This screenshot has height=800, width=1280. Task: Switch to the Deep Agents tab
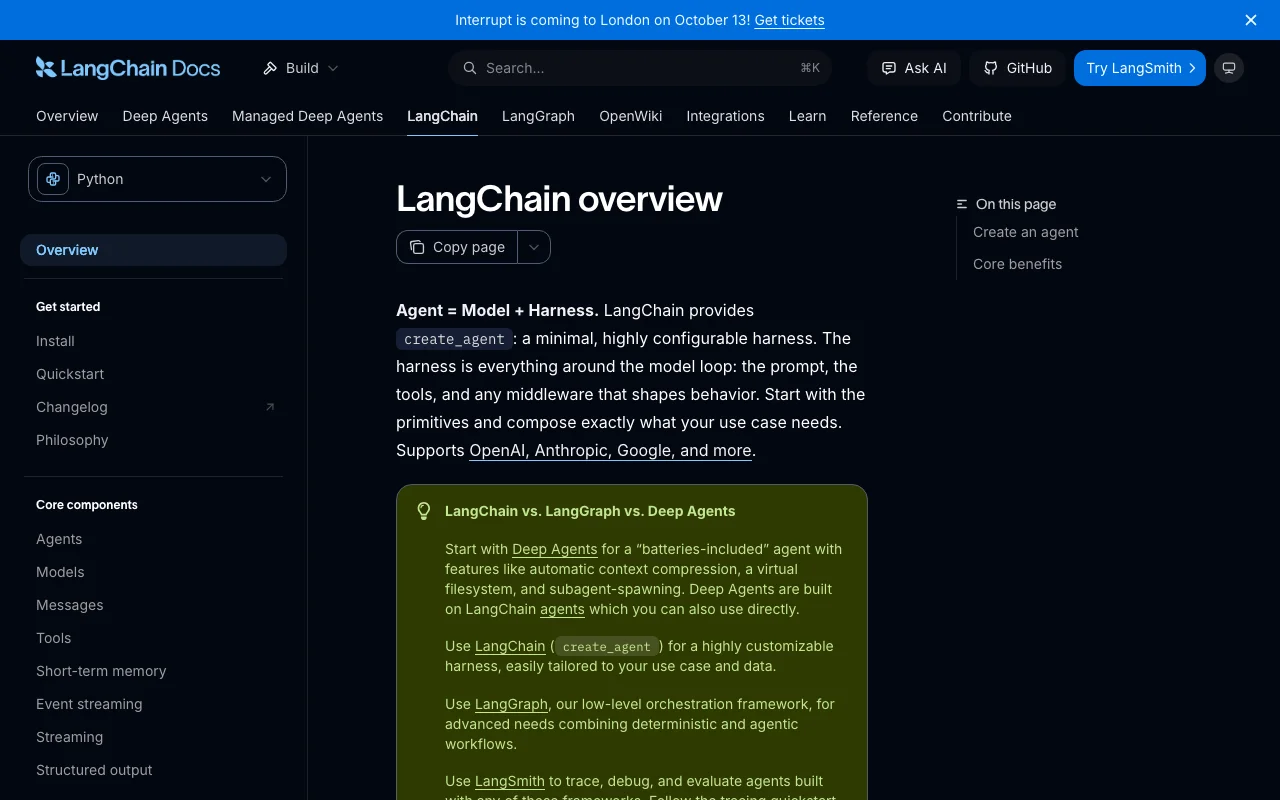[x=165, y=116]
